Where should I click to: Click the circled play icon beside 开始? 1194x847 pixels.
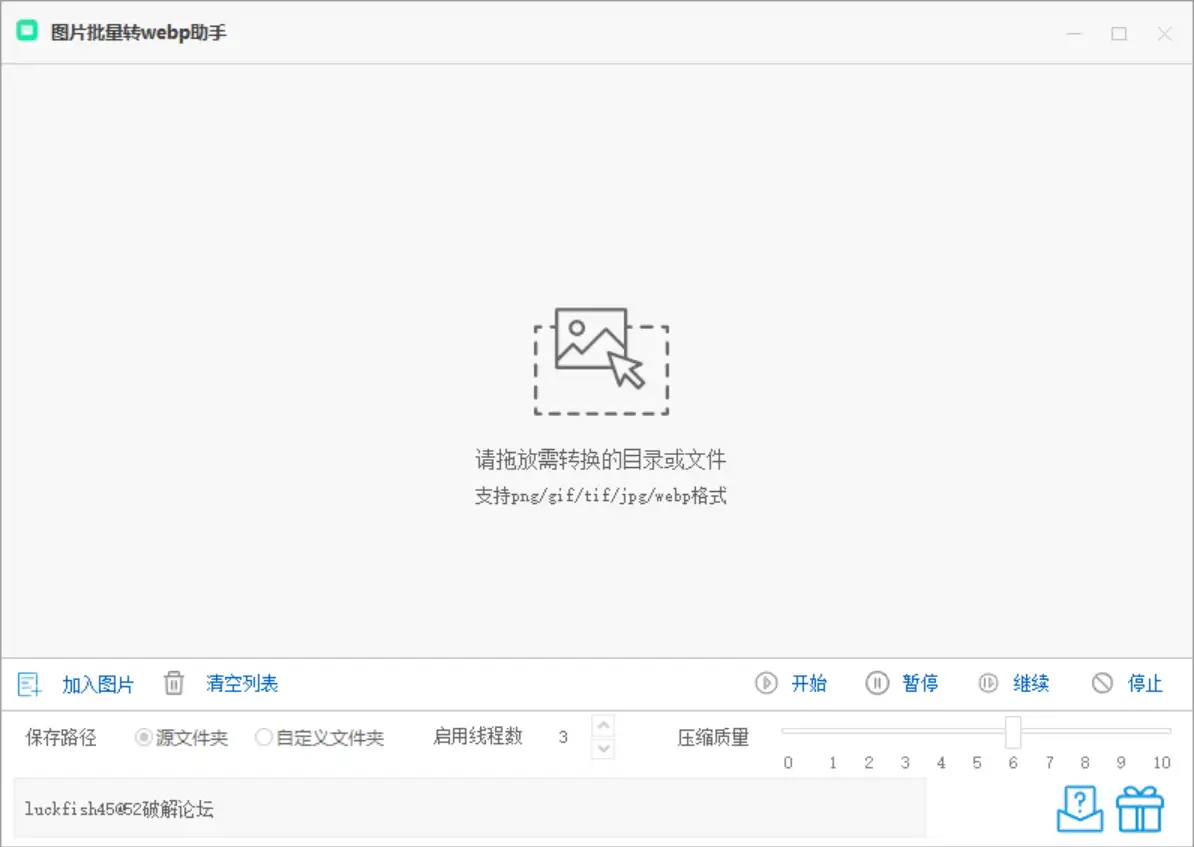pos(767,684)
